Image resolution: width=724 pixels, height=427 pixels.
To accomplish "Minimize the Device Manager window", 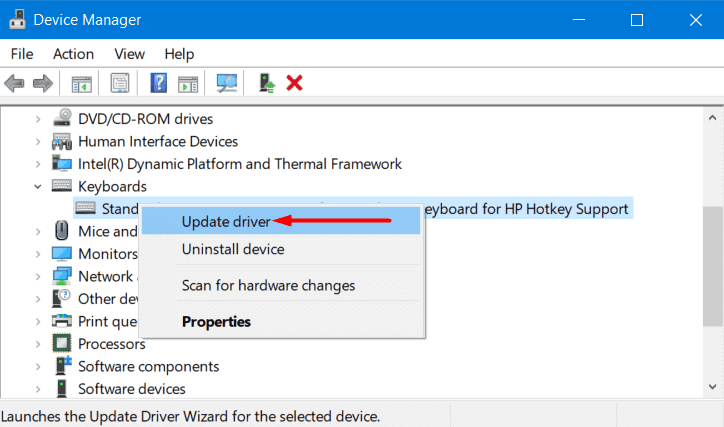I will (579, 20).
